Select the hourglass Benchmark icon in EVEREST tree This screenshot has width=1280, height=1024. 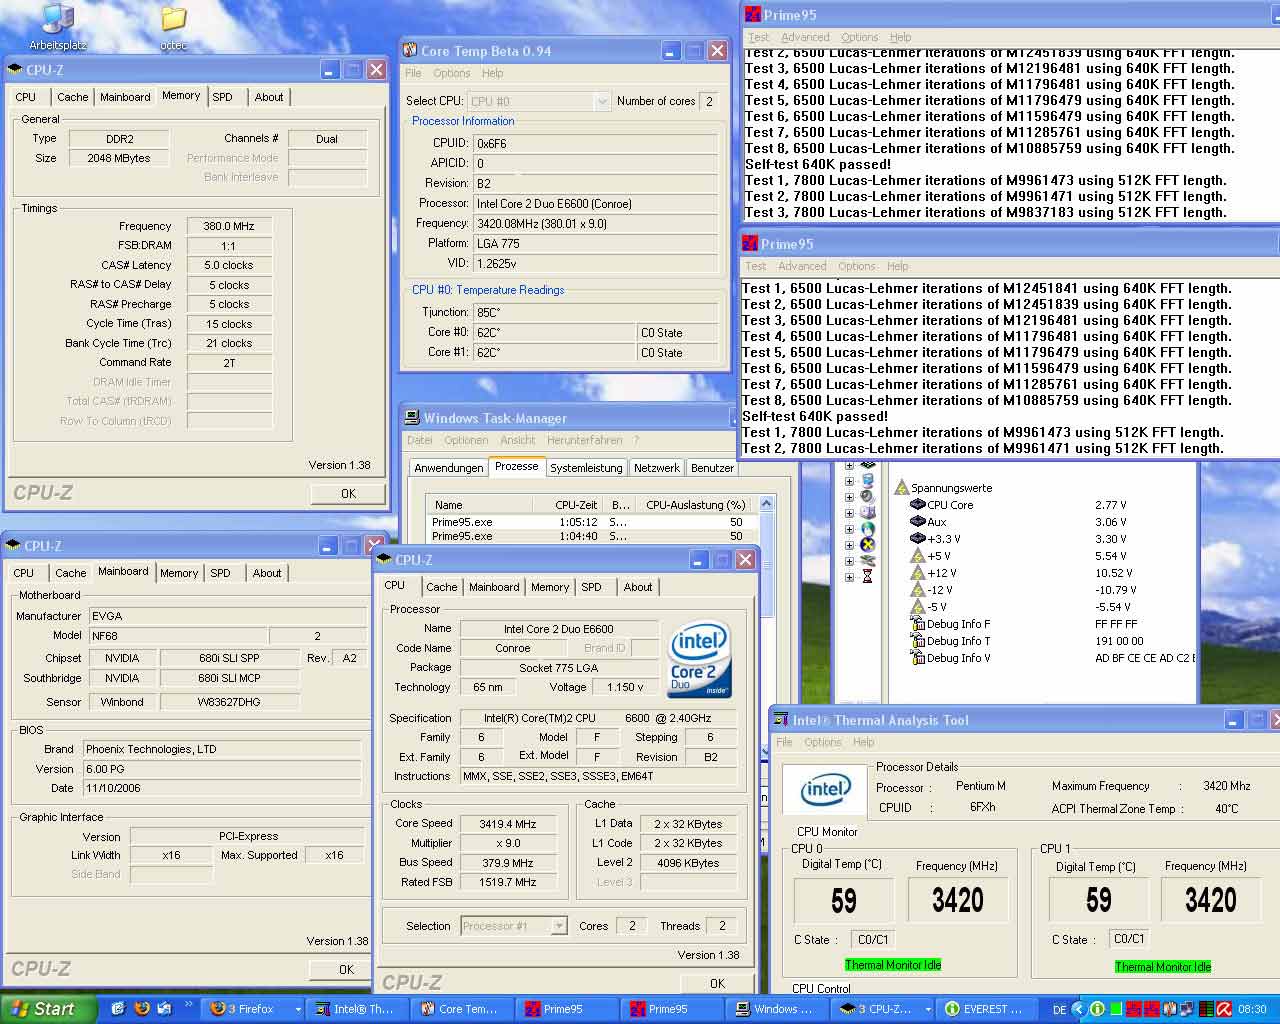(868, 577)
